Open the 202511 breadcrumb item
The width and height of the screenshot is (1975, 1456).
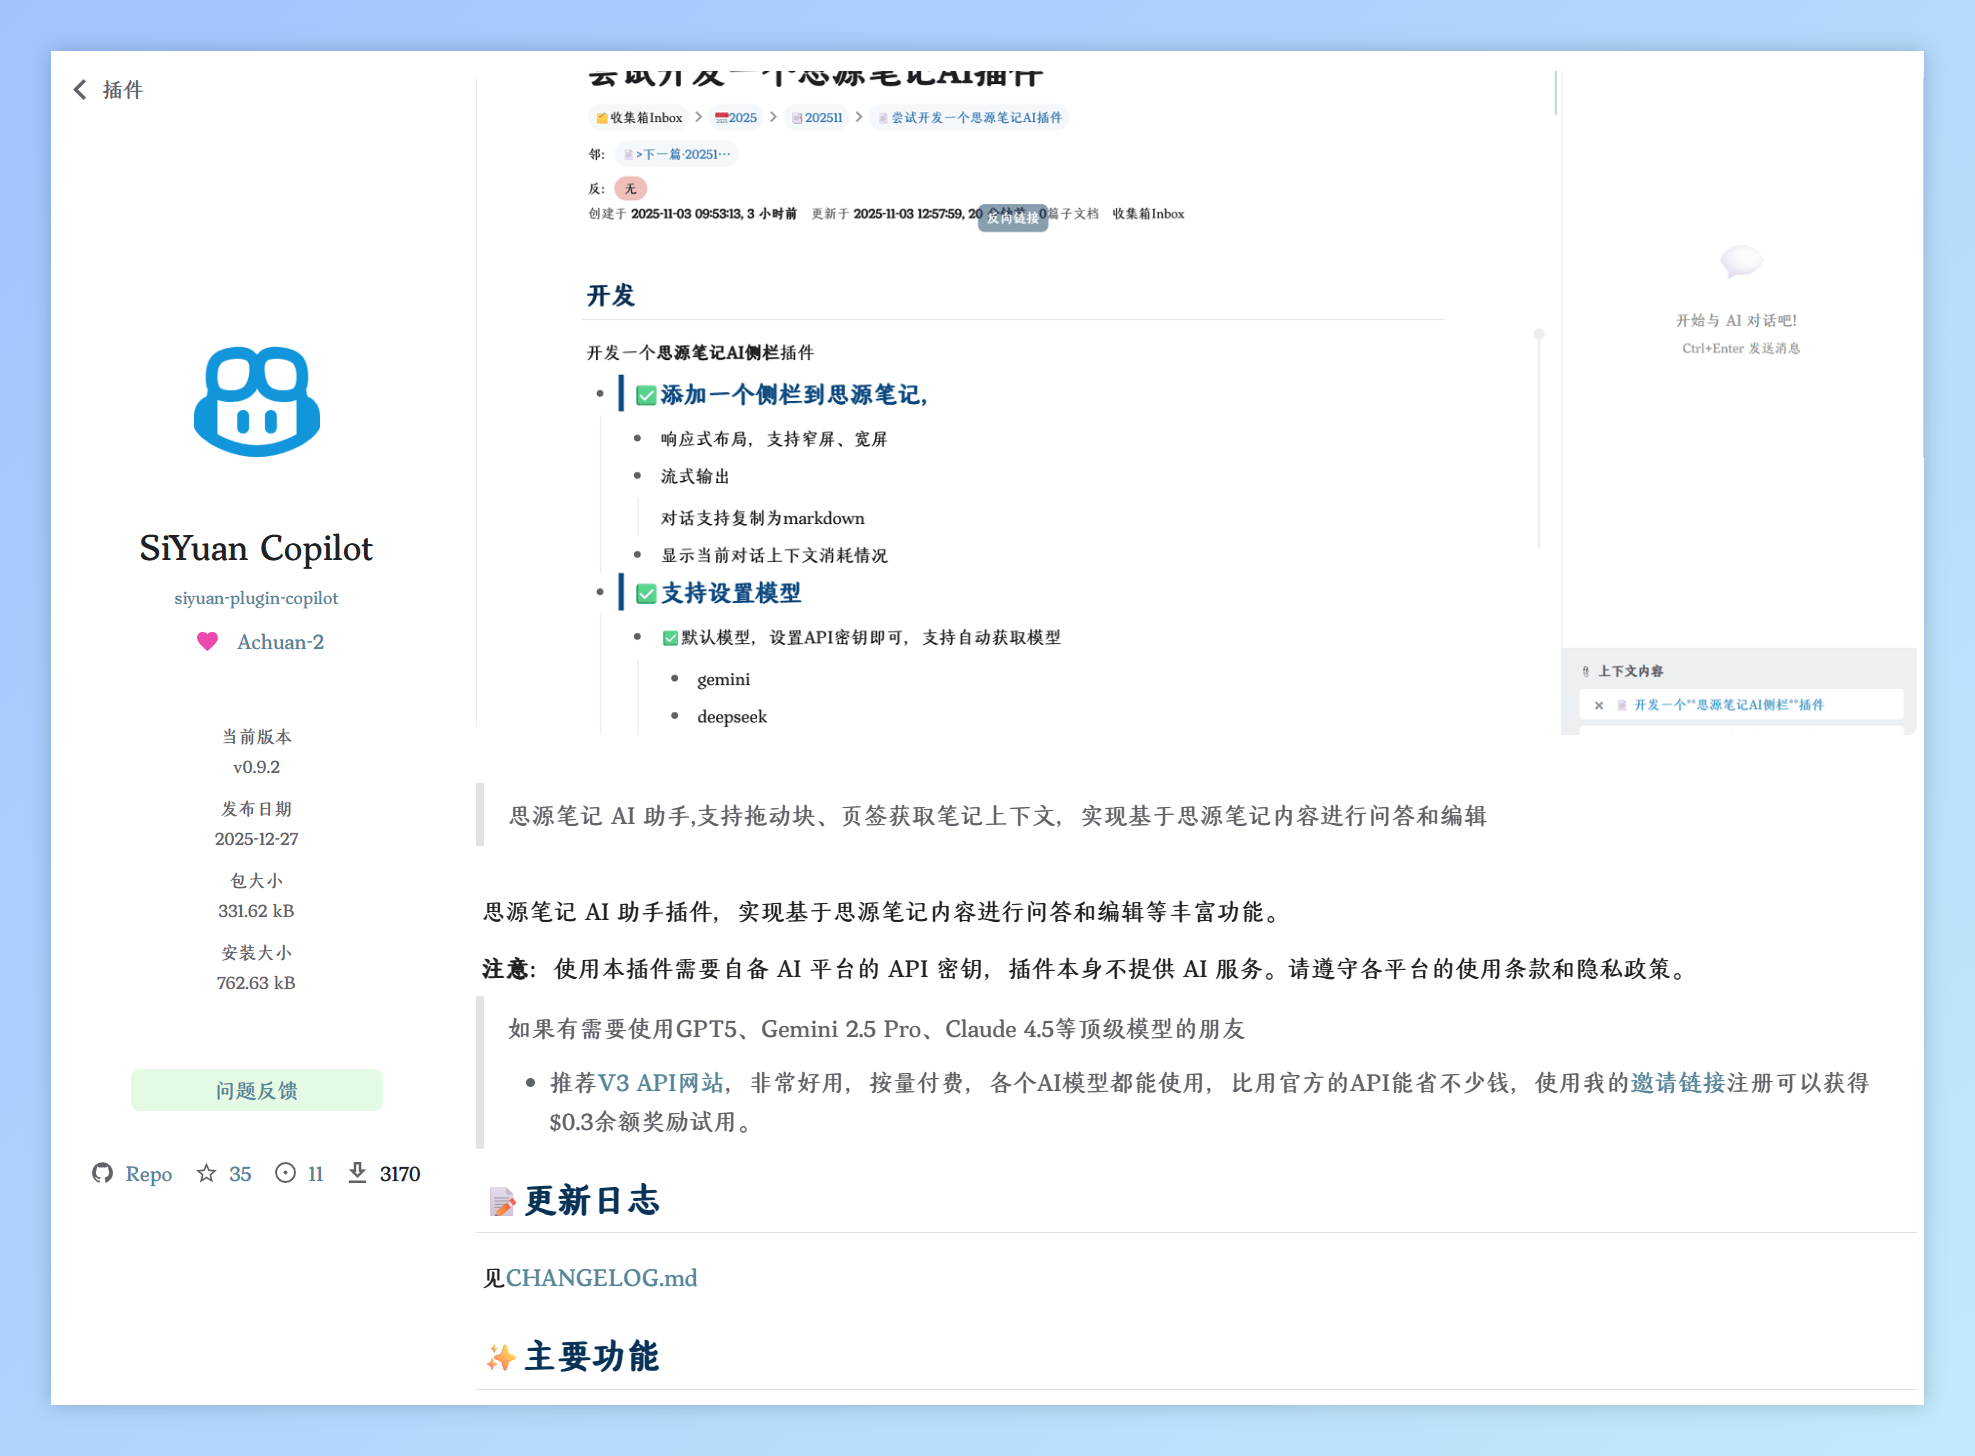[x=817, y=117]
